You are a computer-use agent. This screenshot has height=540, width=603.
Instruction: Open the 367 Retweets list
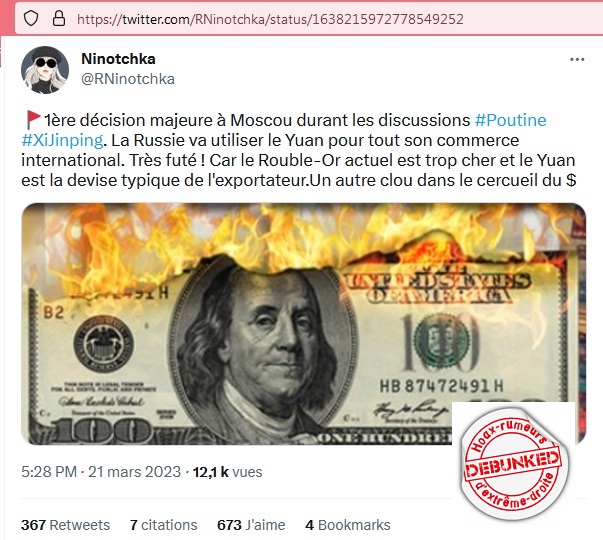pyautogui.click(x=65, y=525)
